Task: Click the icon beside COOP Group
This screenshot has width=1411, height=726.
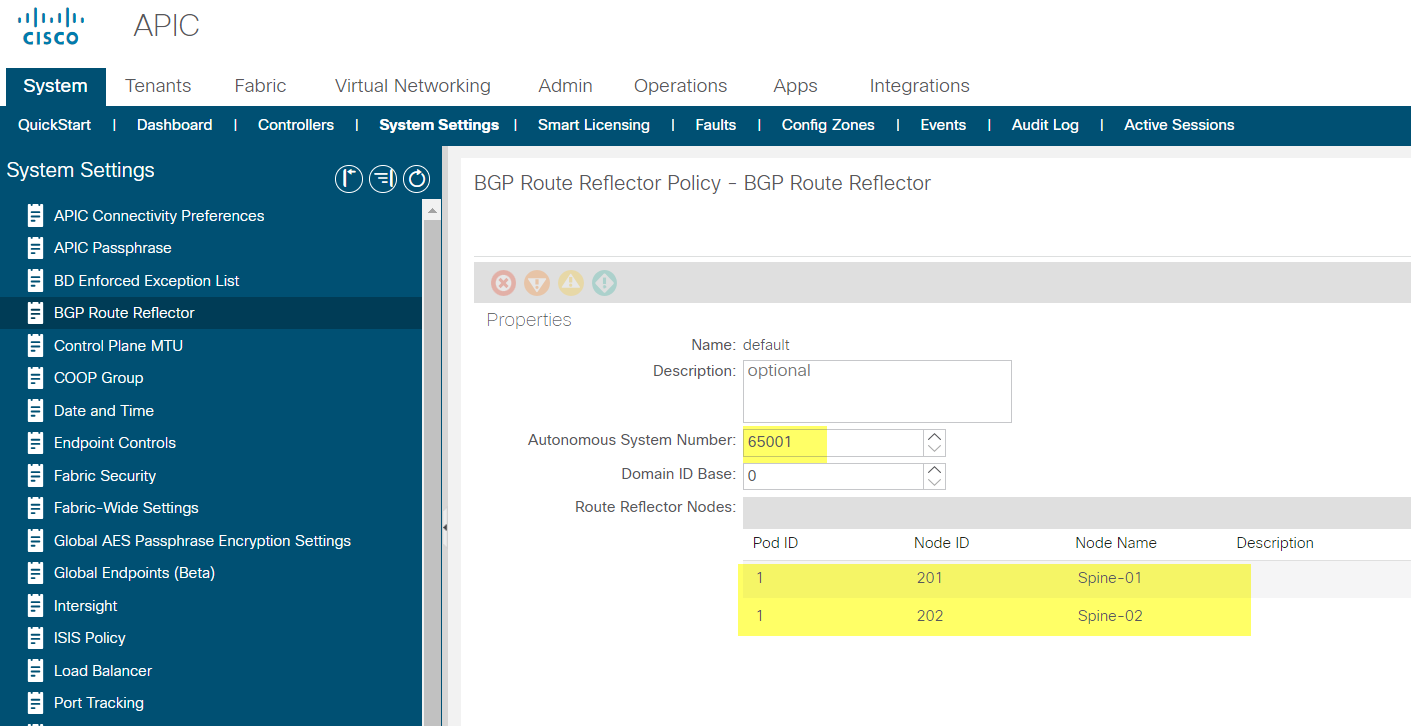Action: tap(36, 378)
